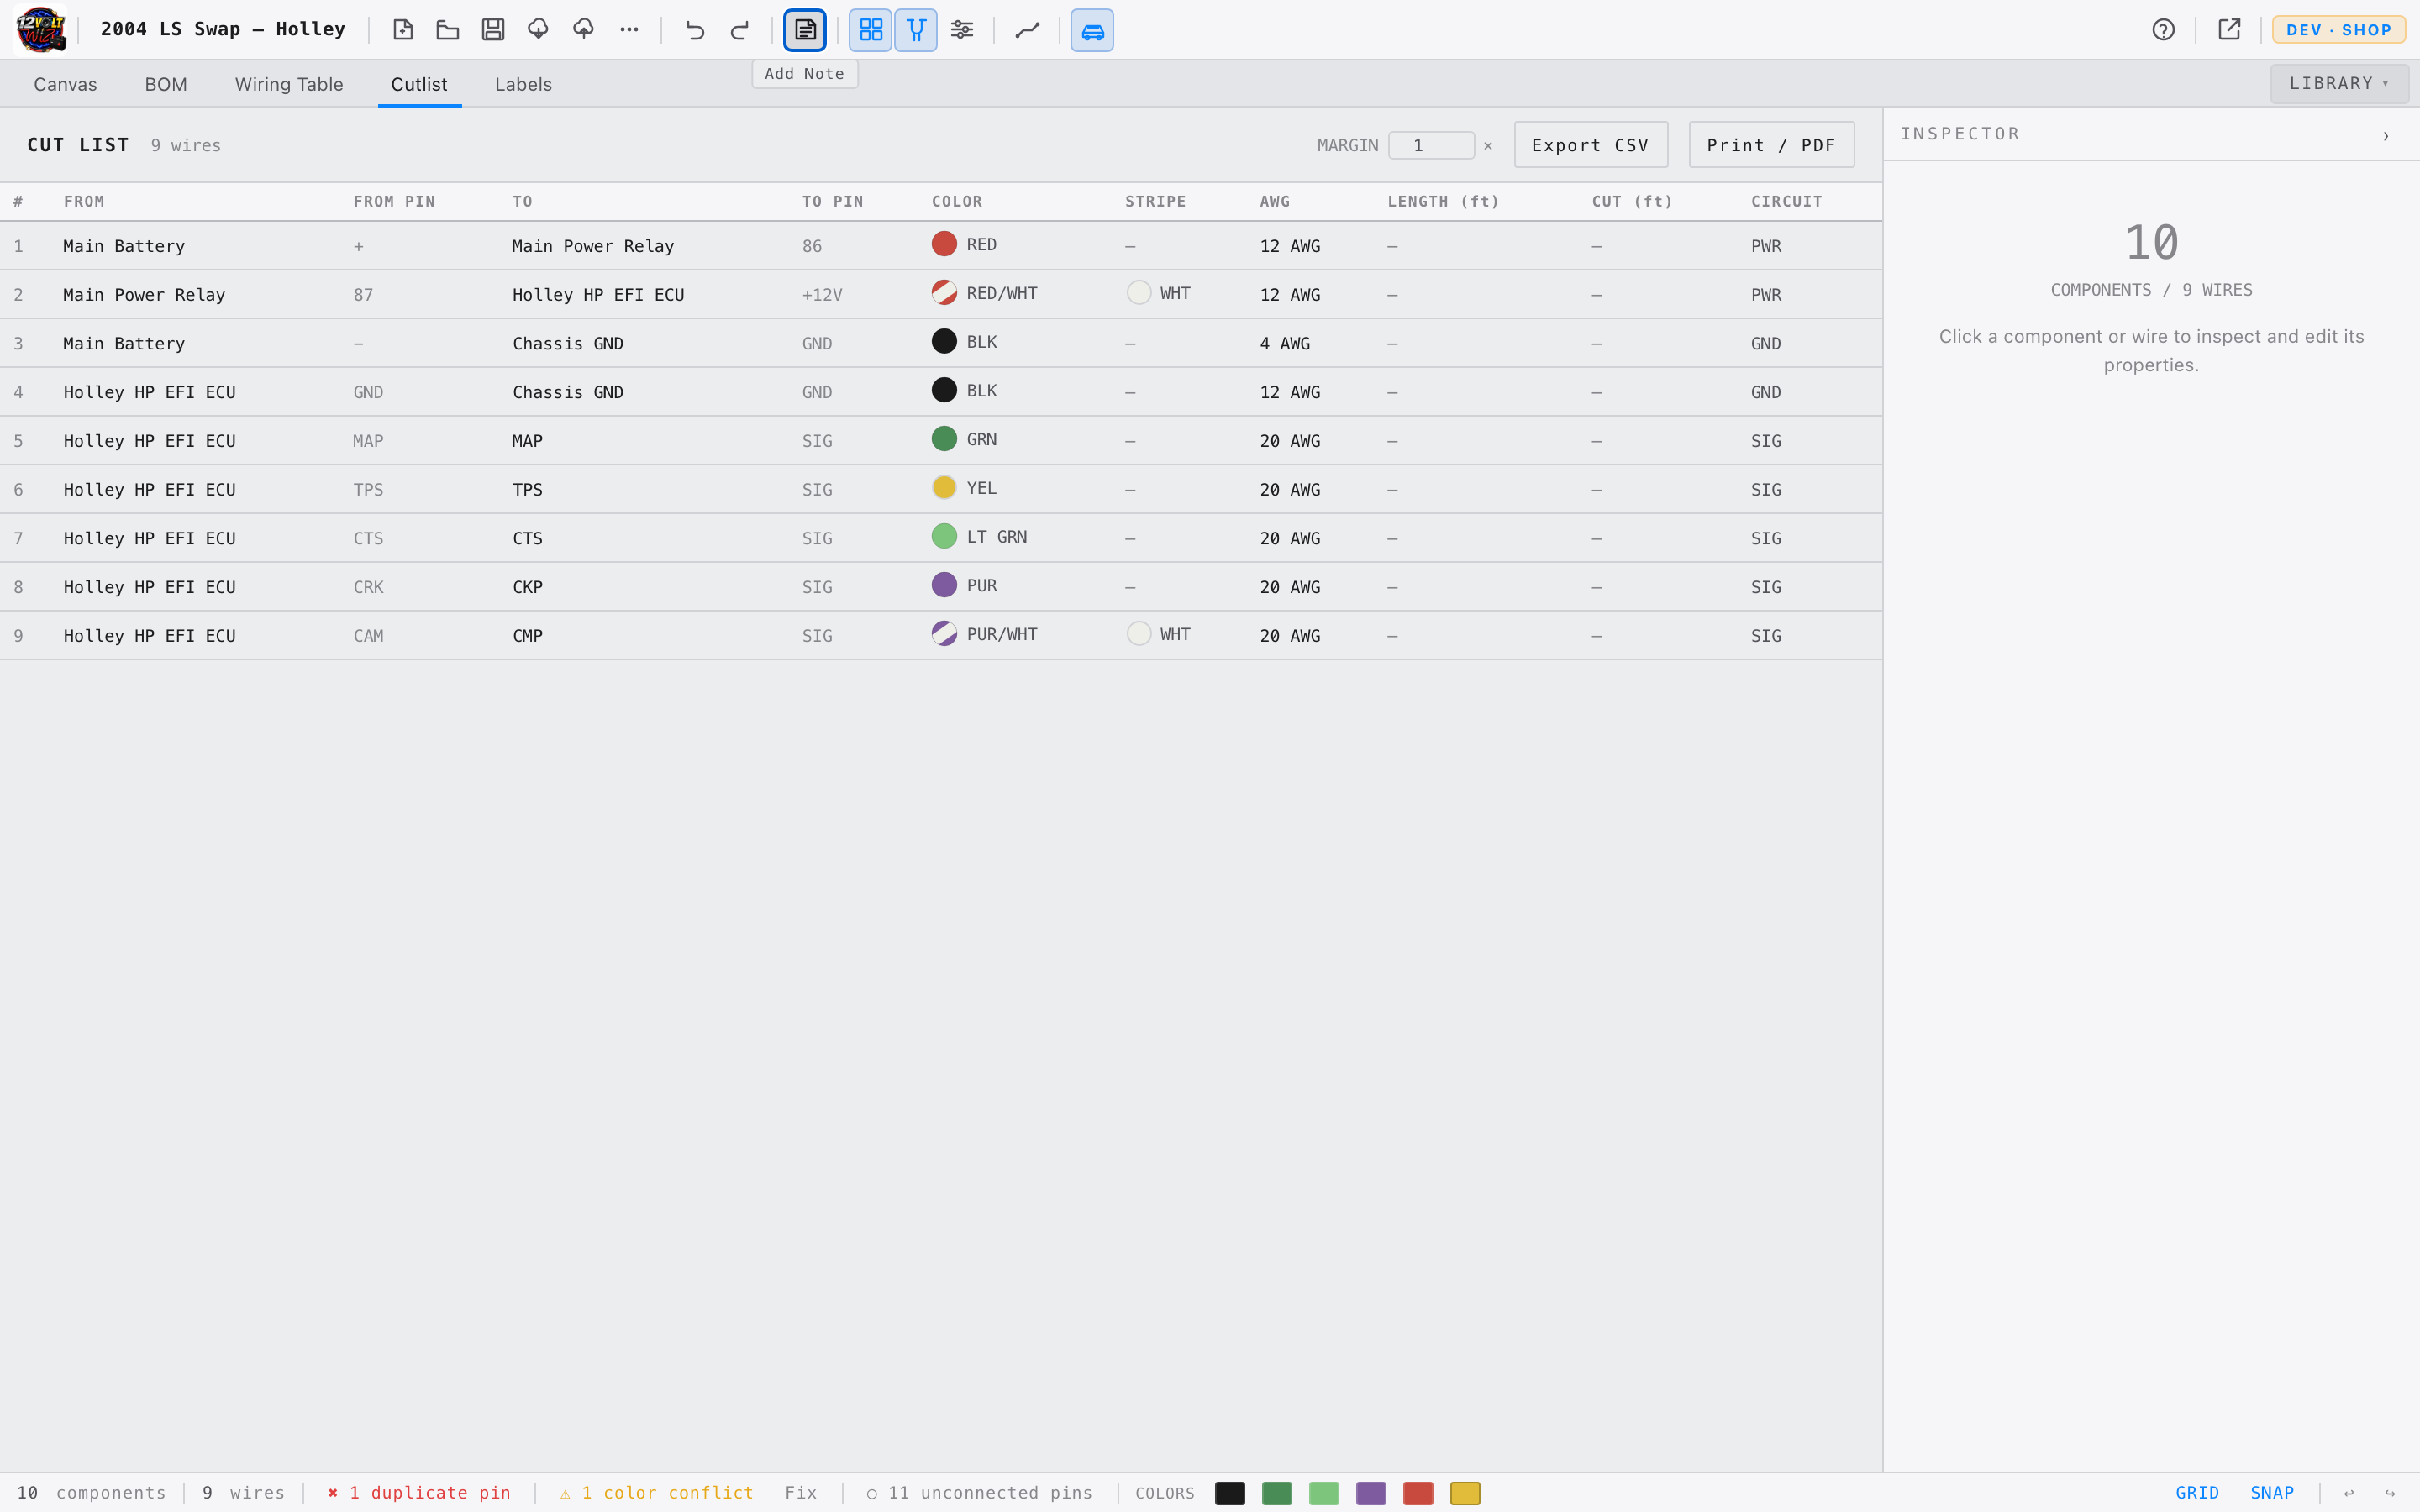Open a project folder

pos(448,30)
